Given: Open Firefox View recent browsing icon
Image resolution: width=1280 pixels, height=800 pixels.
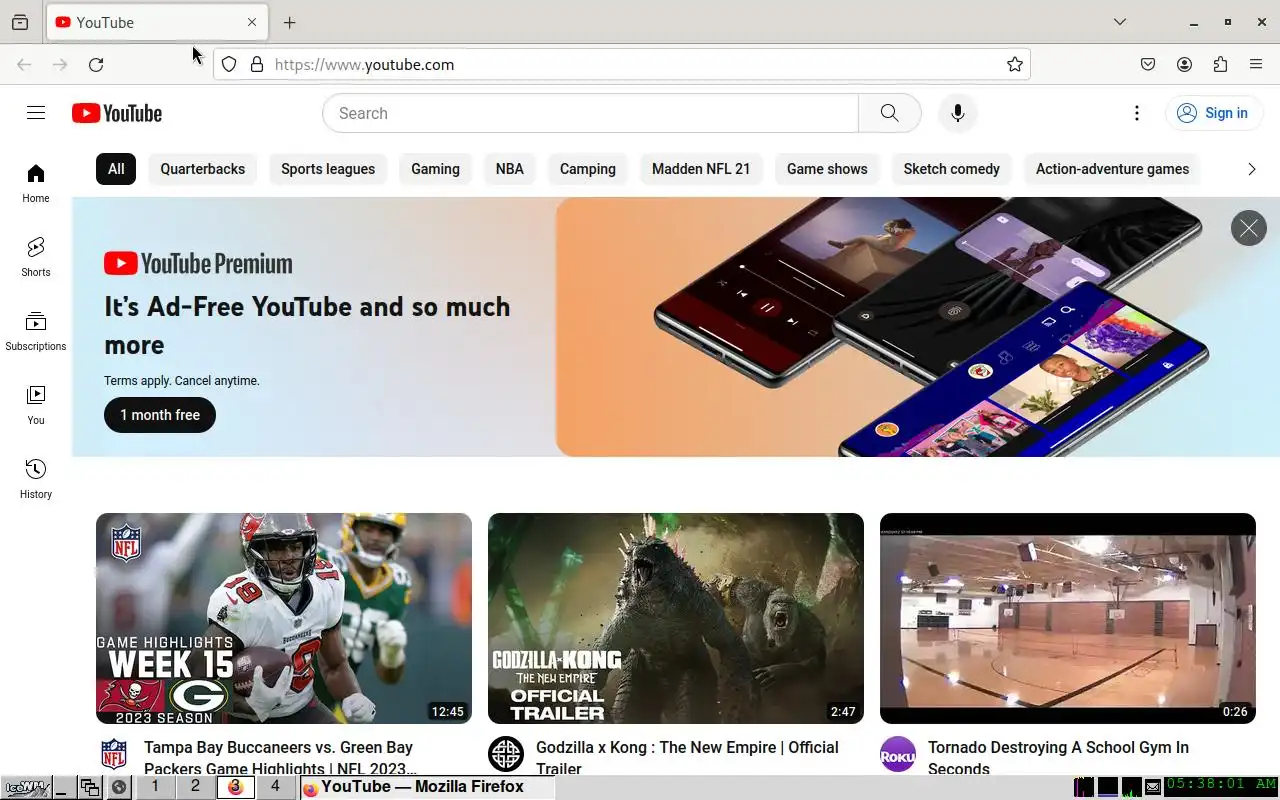Looking at the screenshot, I should (20, 22).
